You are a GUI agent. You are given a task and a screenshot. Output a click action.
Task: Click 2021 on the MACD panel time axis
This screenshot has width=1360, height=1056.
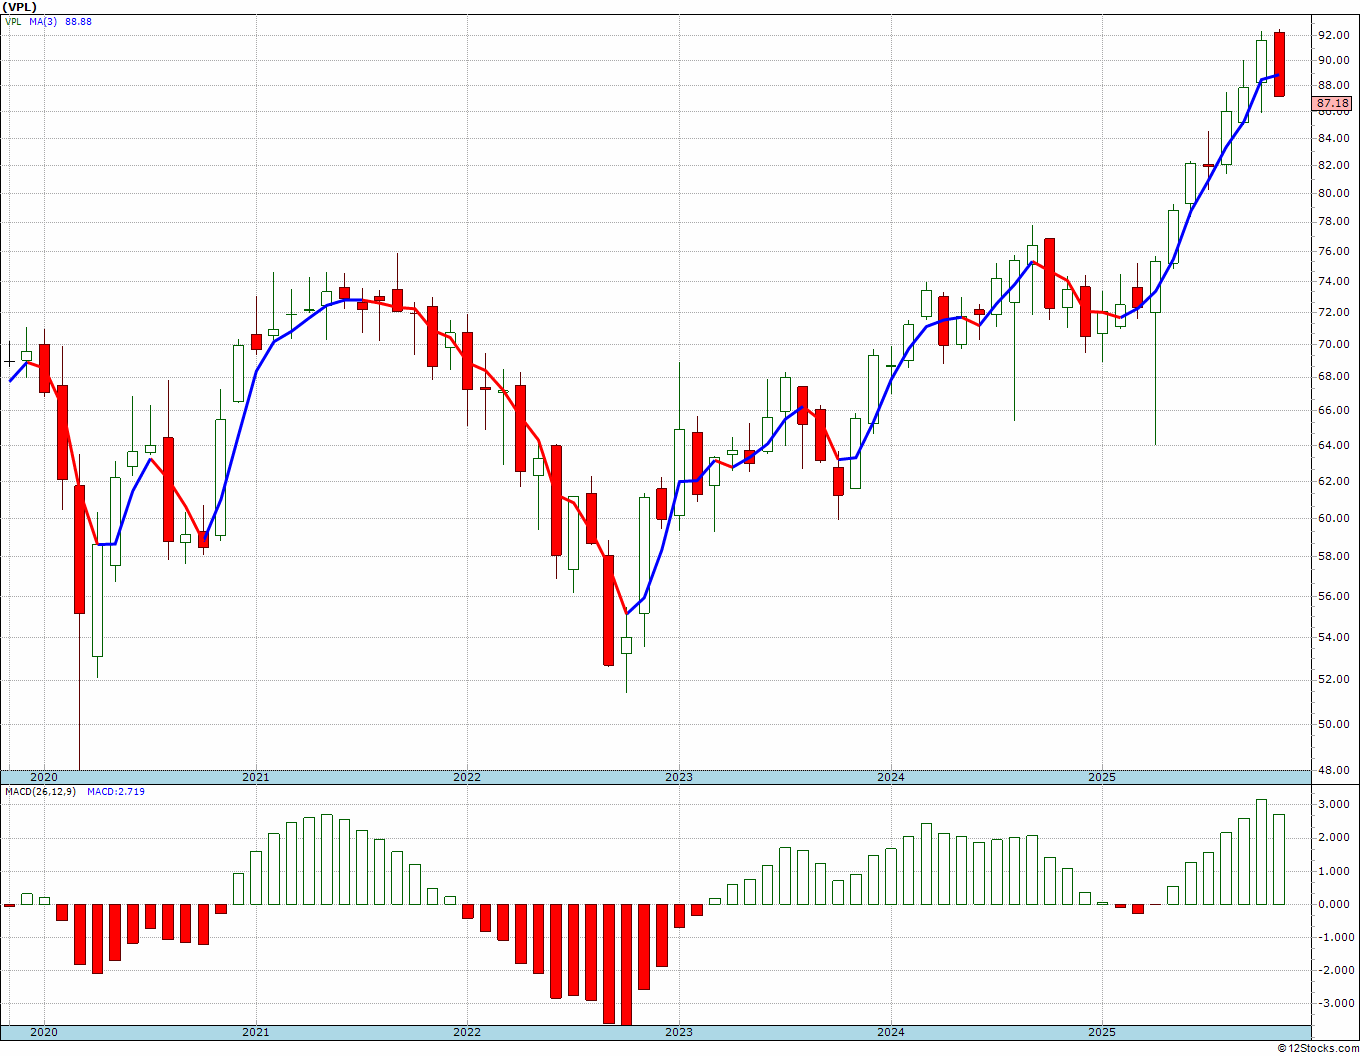pos(255,1032)
